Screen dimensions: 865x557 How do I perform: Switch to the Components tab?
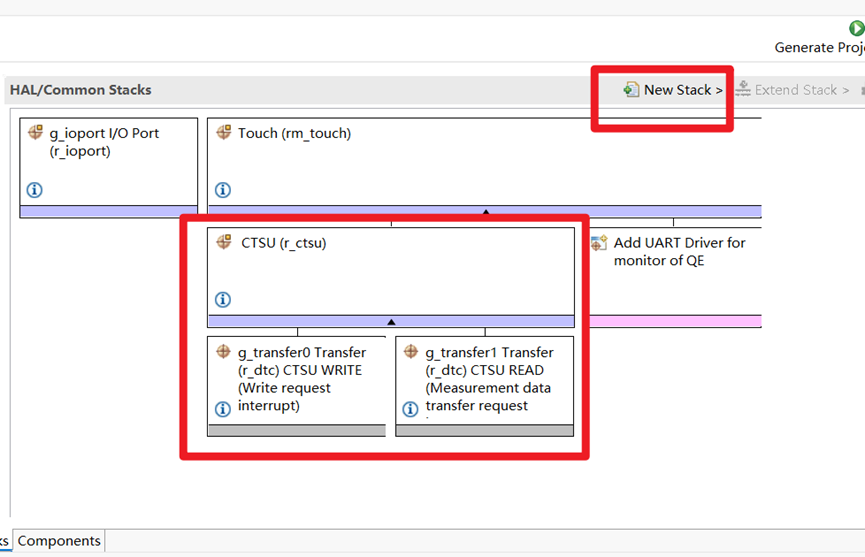[59, 540]
